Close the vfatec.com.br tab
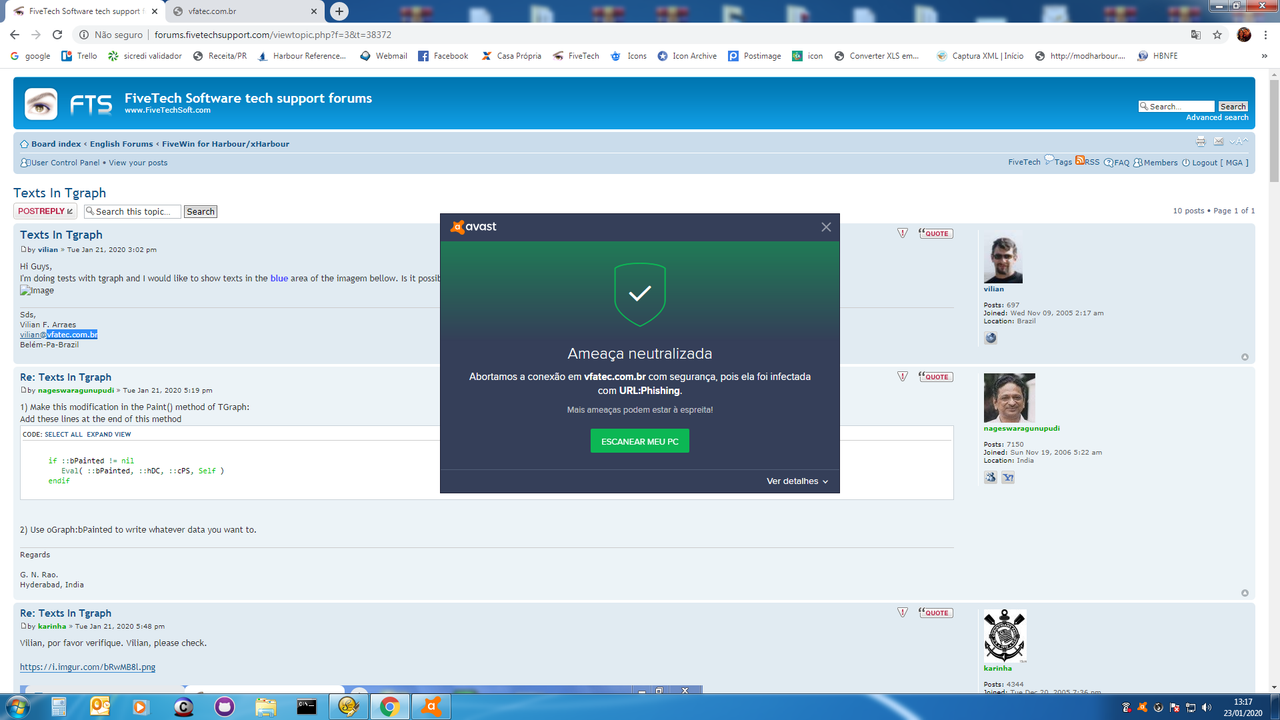Viewport: 1280px width, 720px height. (x=314, y=11)
